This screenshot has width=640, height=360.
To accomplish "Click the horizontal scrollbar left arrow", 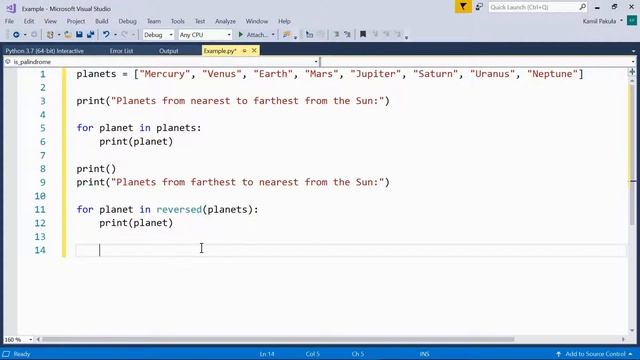I will coord(38,340).
